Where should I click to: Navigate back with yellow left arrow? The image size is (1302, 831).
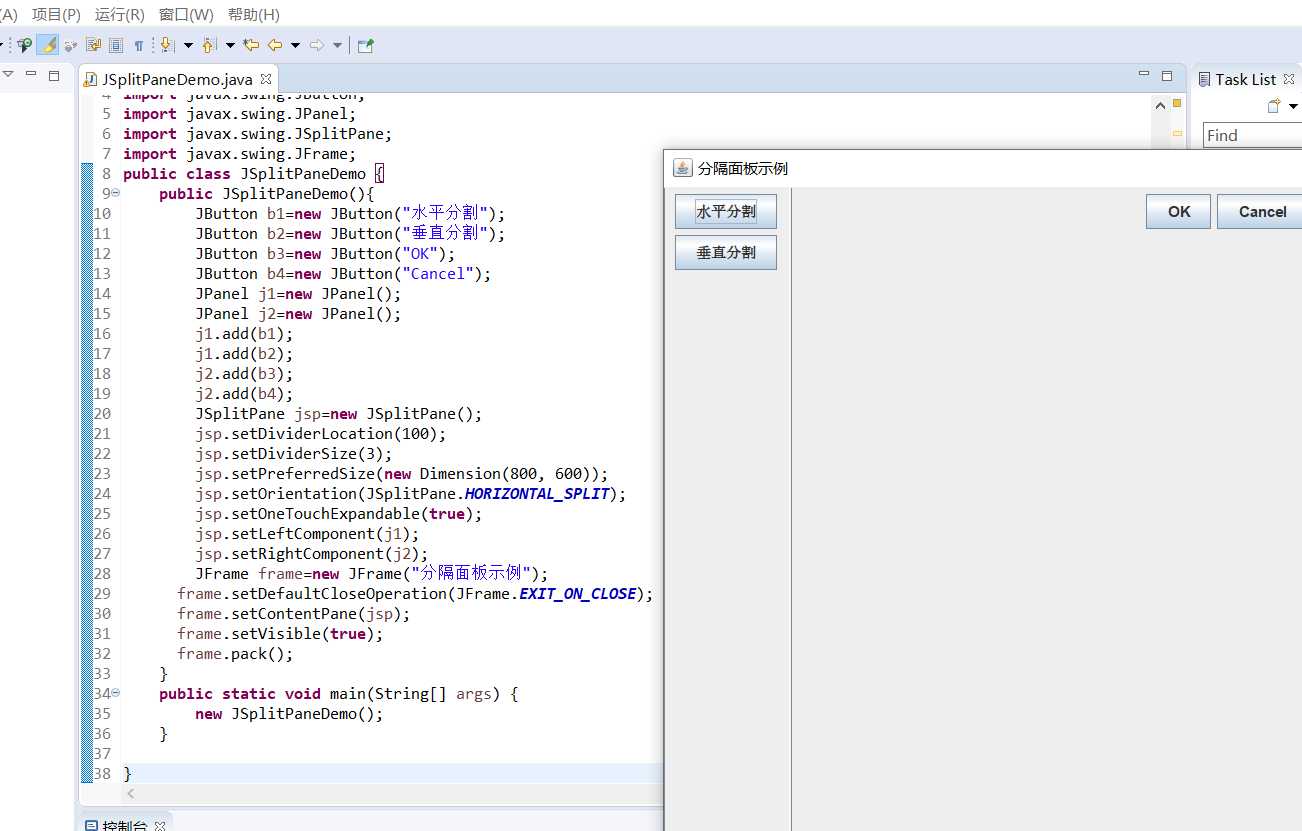point(274,45)
